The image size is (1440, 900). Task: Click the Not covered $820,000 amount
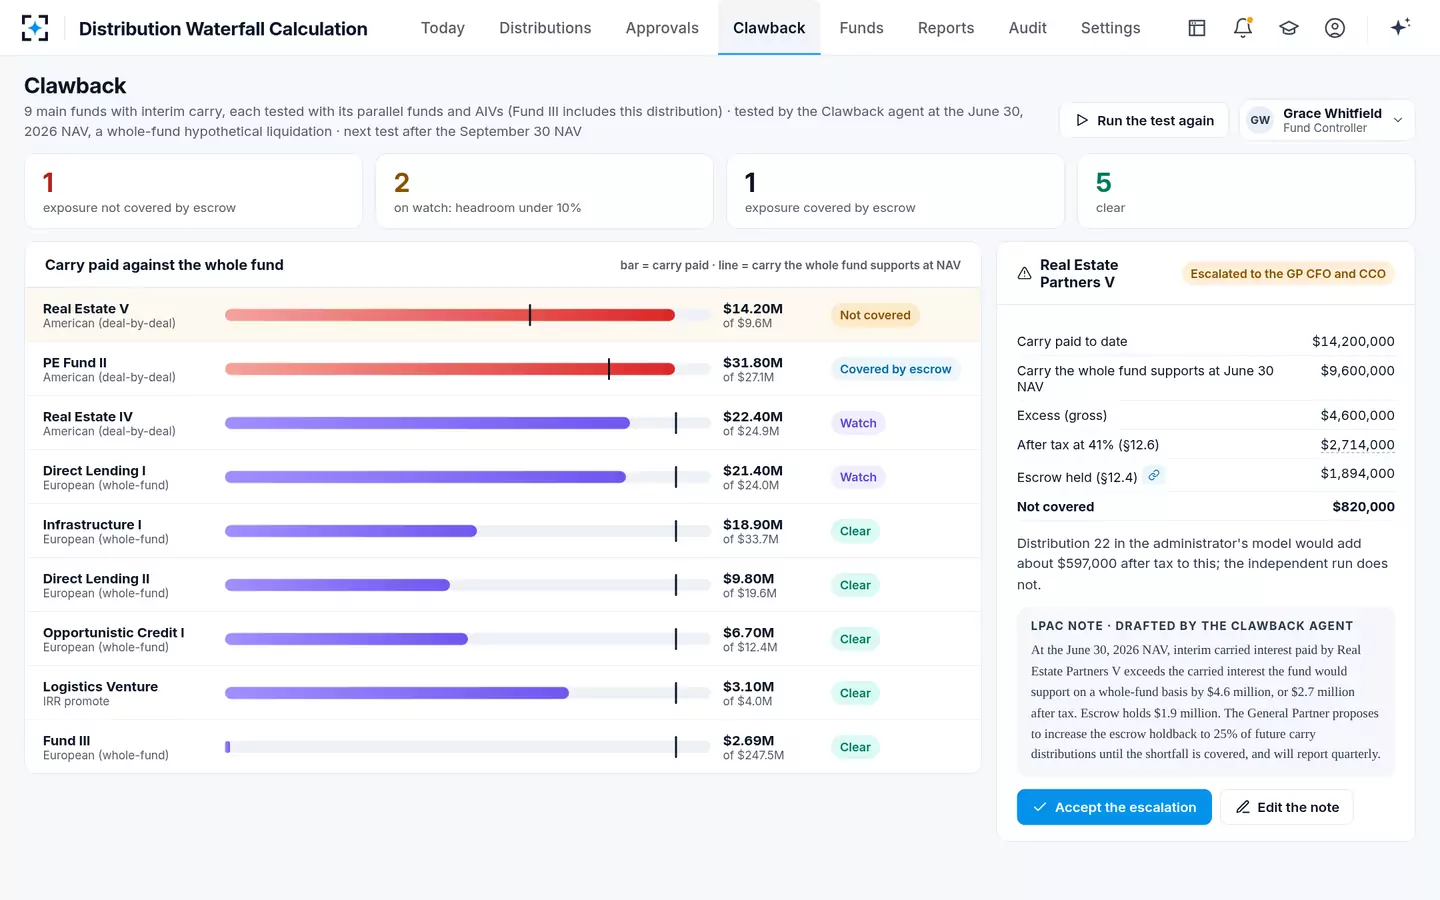[1363, 507]
